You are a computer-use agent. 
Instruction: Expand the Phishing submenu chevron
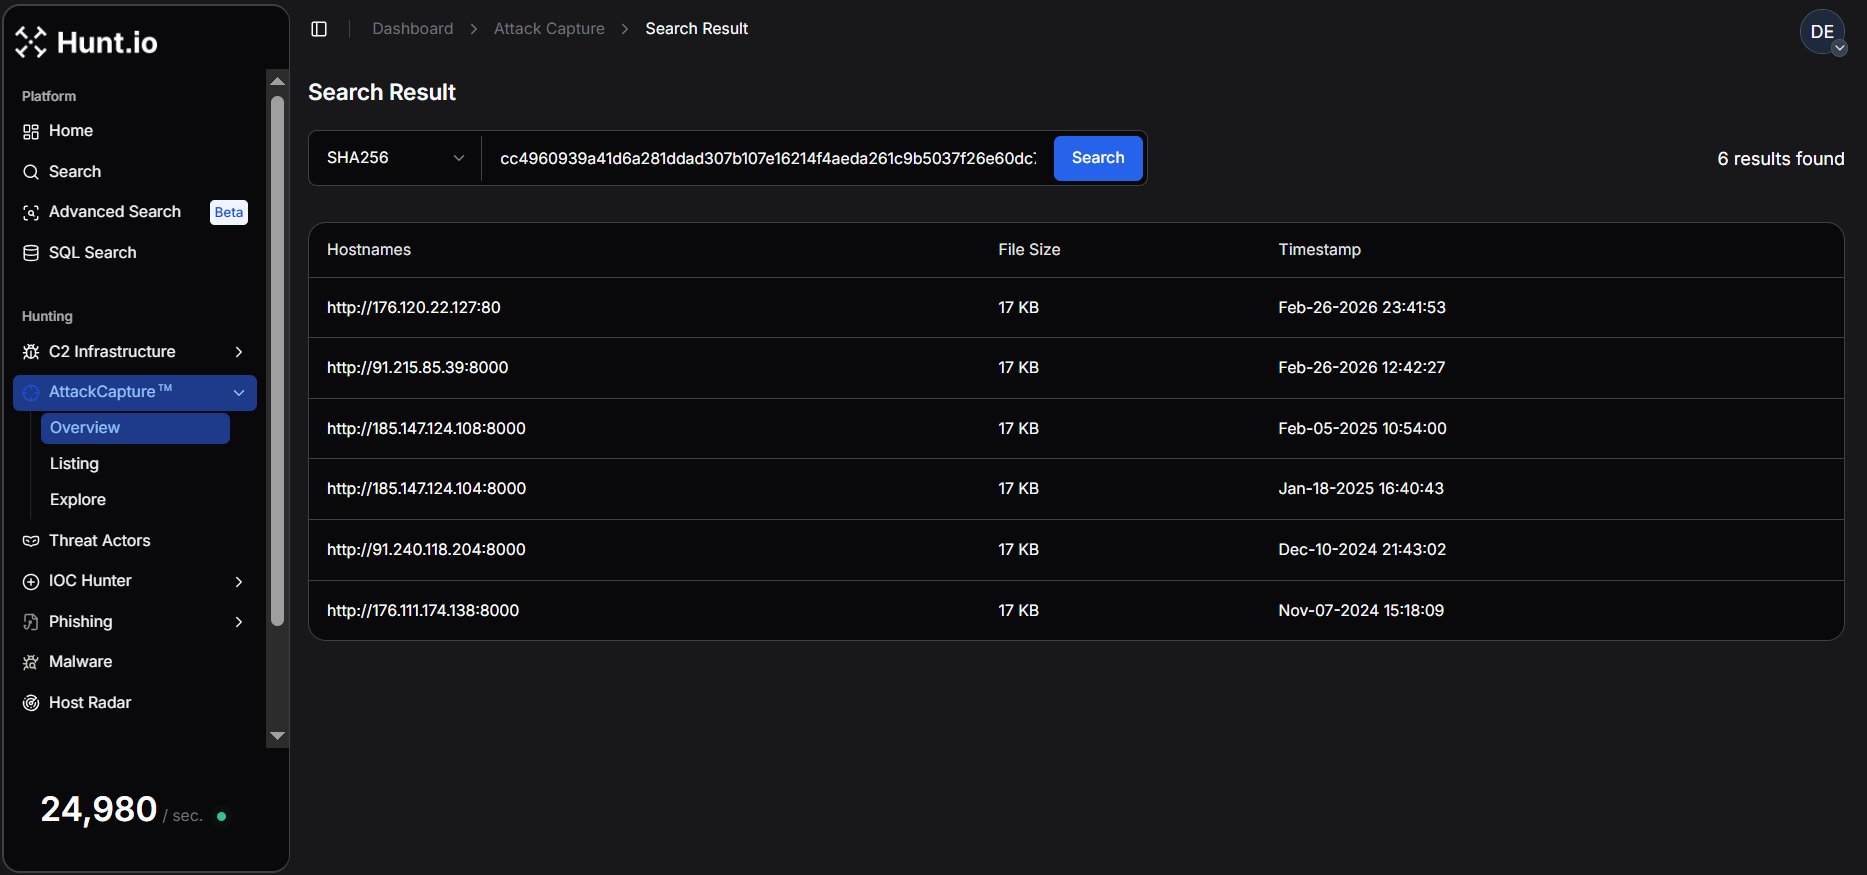(239, 622)
